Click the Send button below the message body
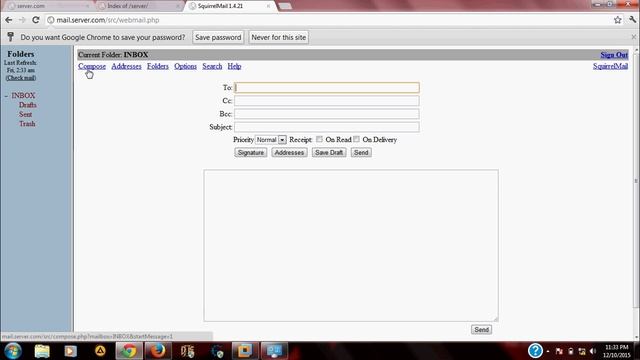640x360 pixels. tap(481, 329)
